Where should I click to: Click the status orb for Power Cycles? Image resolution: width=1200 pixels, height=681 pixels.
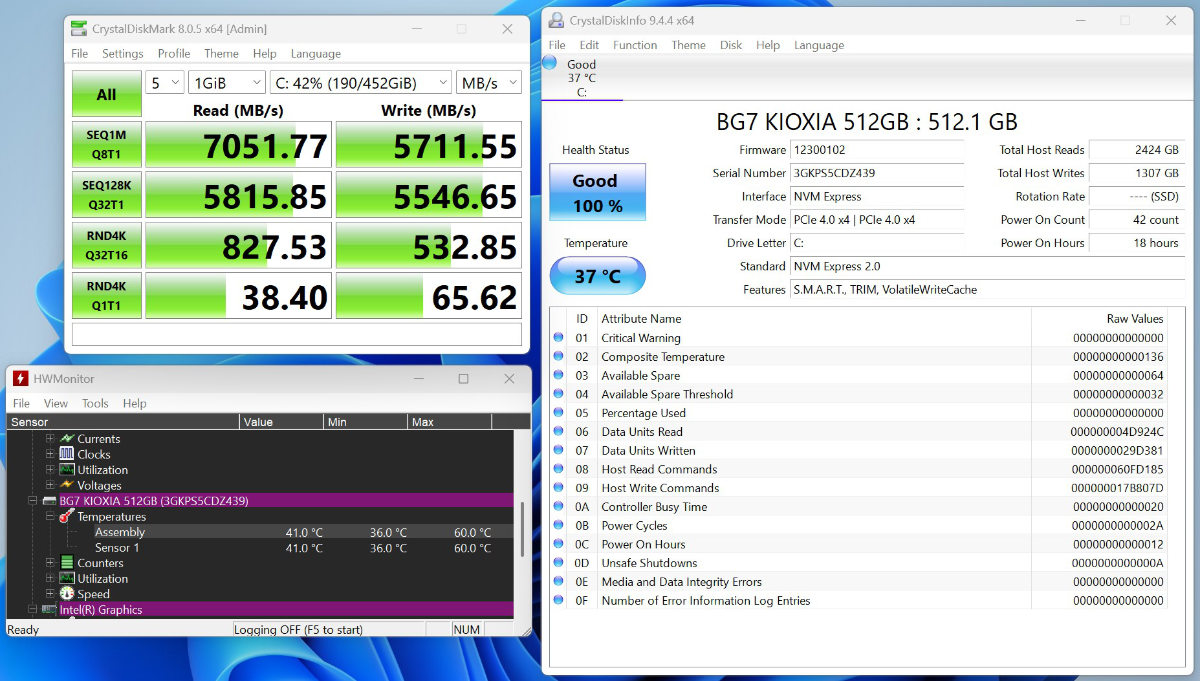click(558, 525)
